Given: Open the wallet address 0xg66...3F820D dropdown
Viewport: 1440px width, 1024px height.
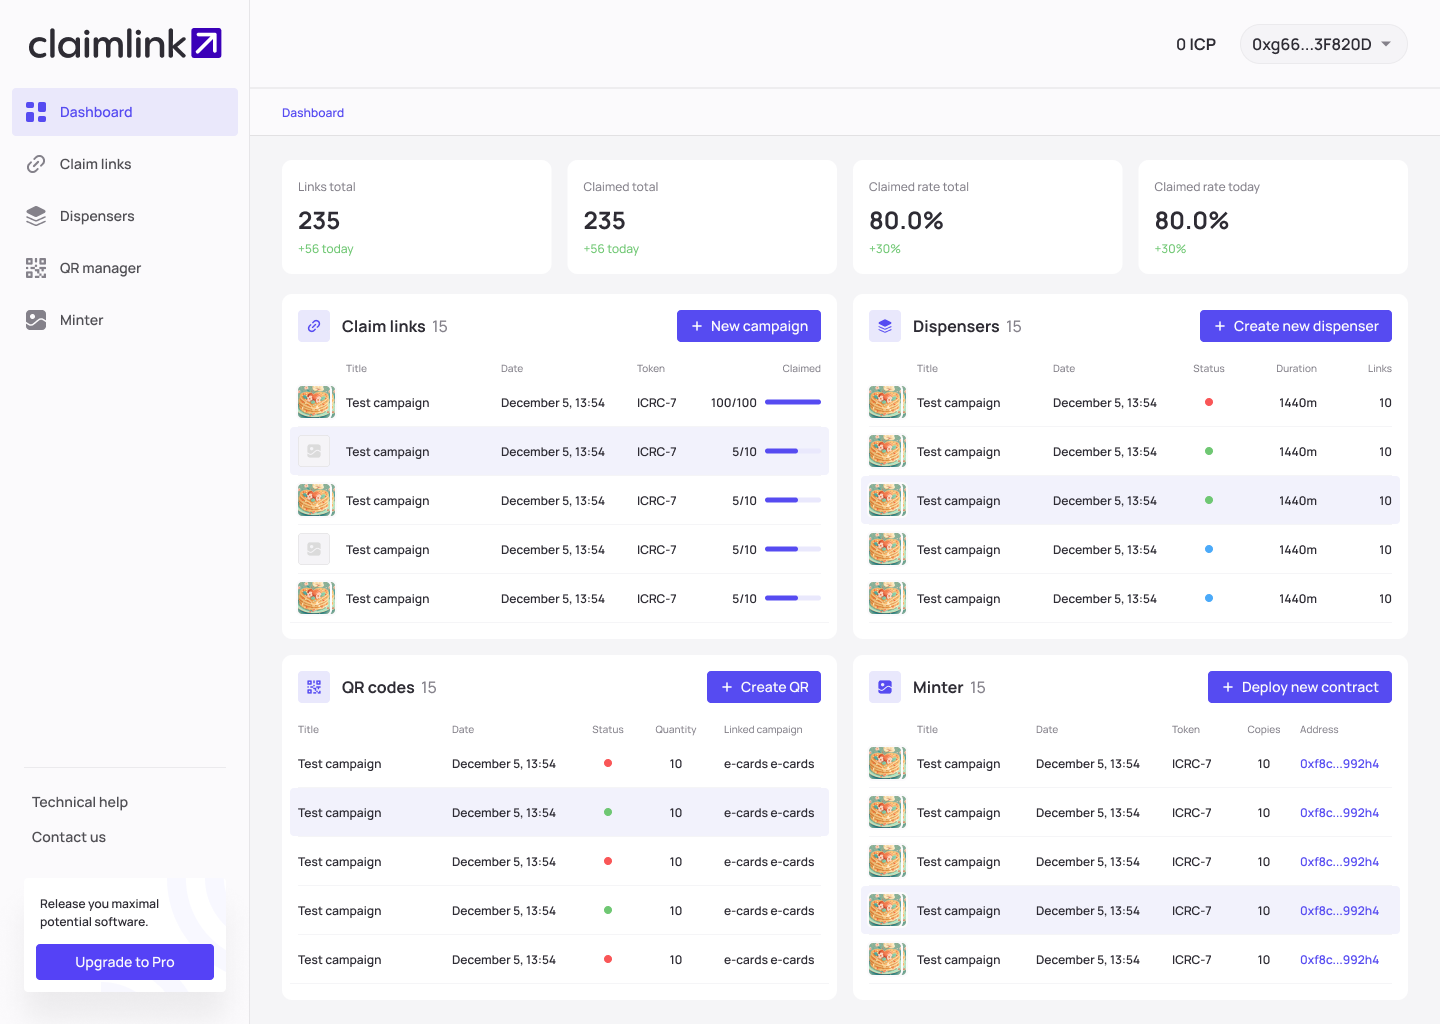Looking at the screenshot, I should 1322,44.
